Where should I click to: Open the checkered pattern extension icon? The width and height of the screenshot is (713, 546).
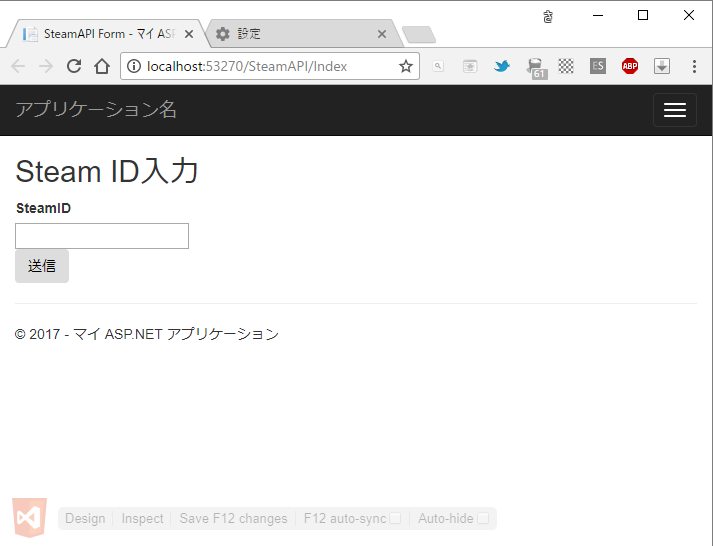coord(566,66)
